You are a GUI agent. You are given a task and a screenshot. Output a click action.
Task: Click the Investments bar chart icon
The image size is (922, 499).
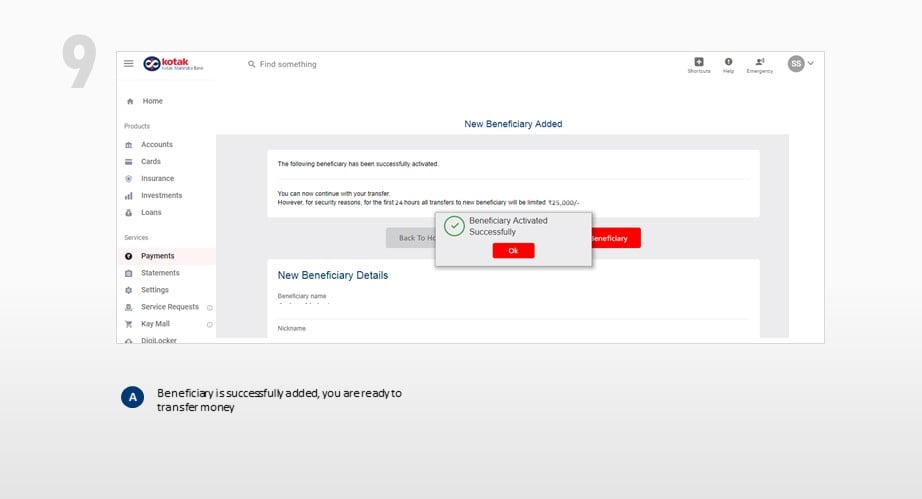pos(128,196)
